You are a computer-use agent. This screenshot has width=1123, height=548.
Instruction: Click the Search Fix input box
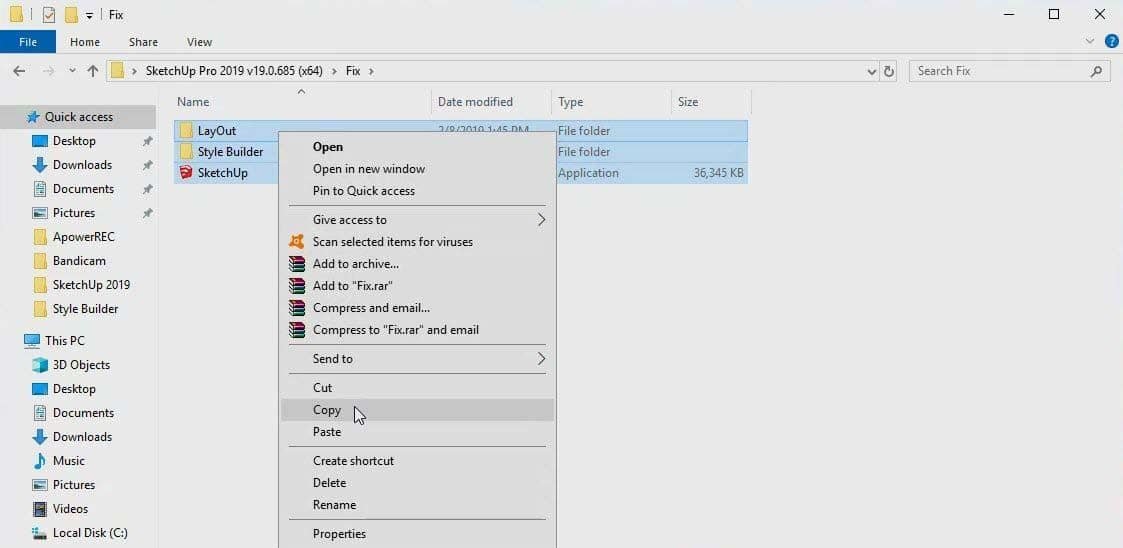point(1000,71)
